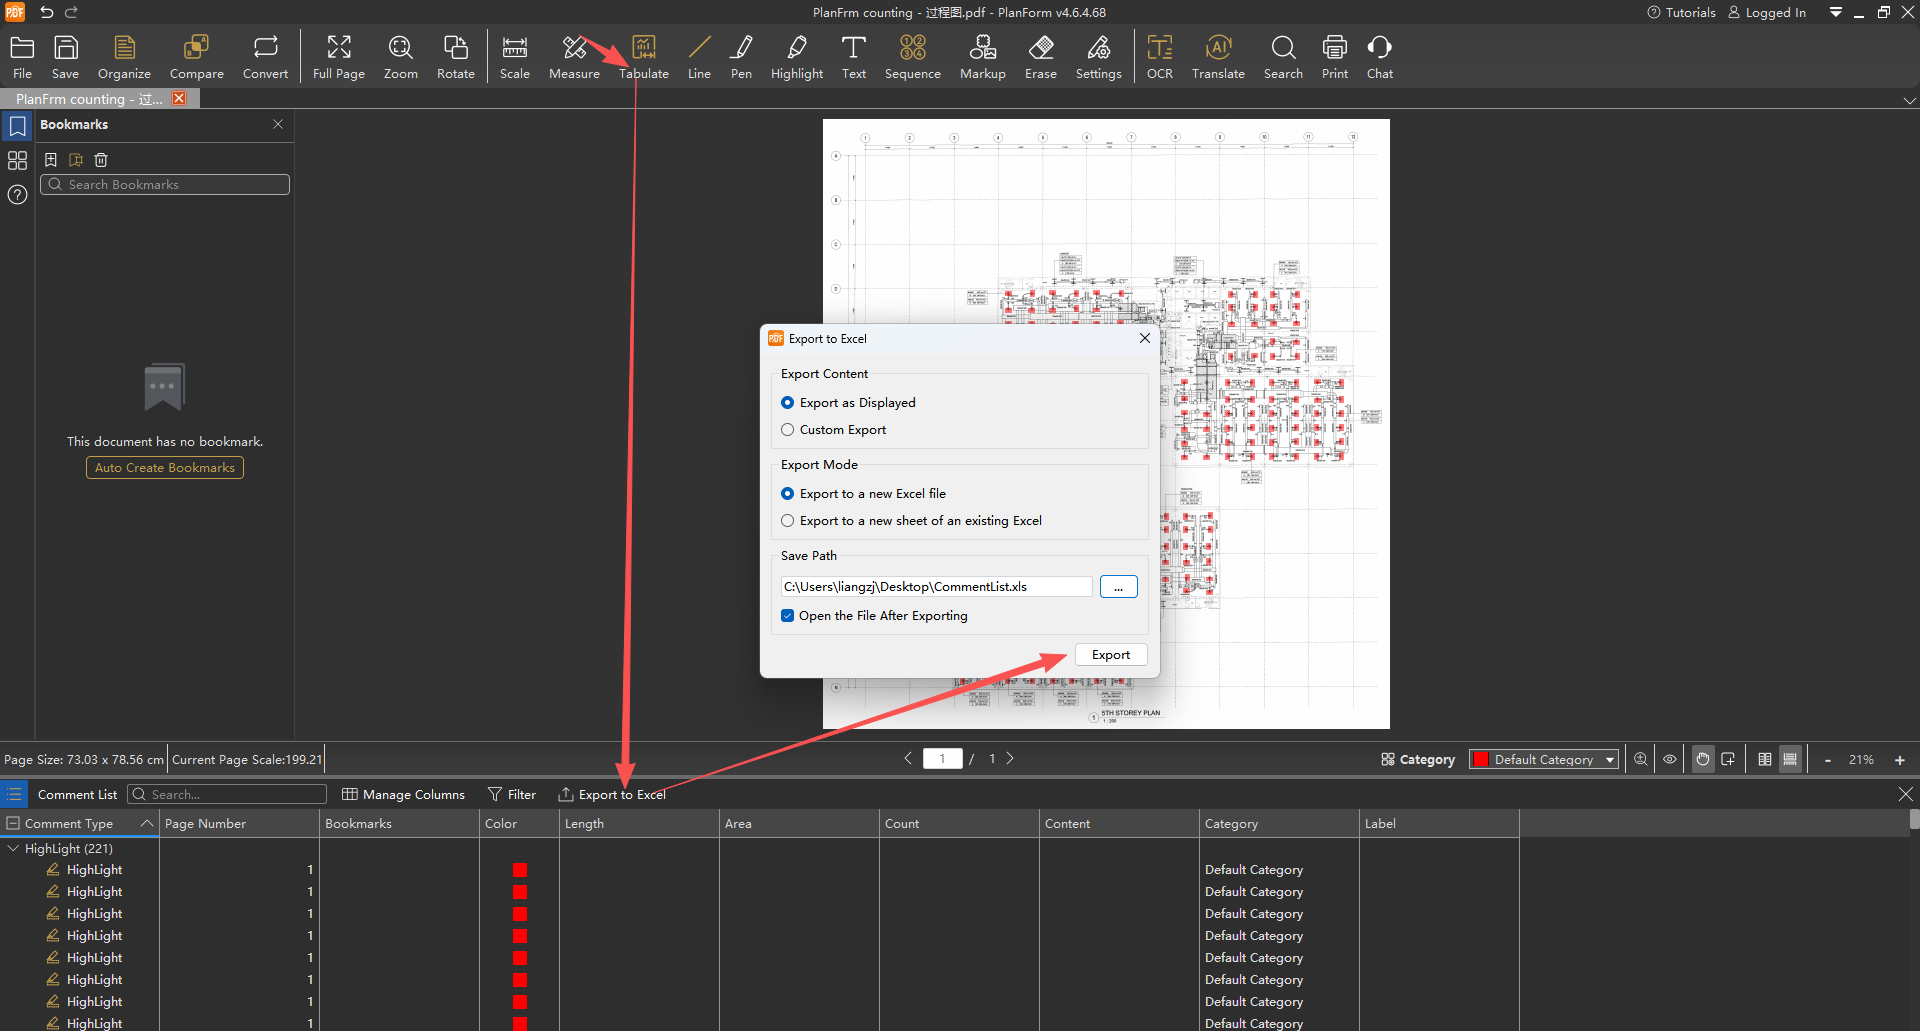Select the Highlight tool in toolbar

(x=796, y=57)
